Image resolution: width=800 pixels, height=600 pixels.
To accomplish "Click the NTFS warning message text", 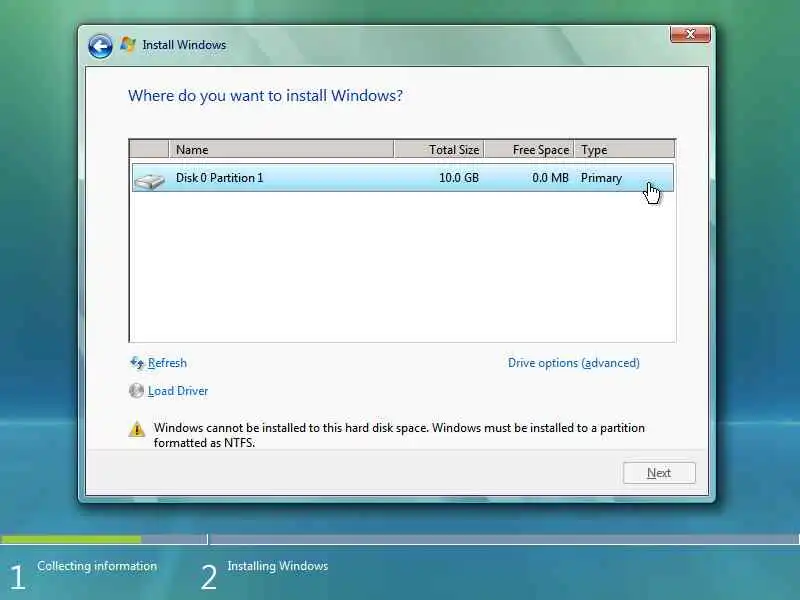I will pos(399,435).
